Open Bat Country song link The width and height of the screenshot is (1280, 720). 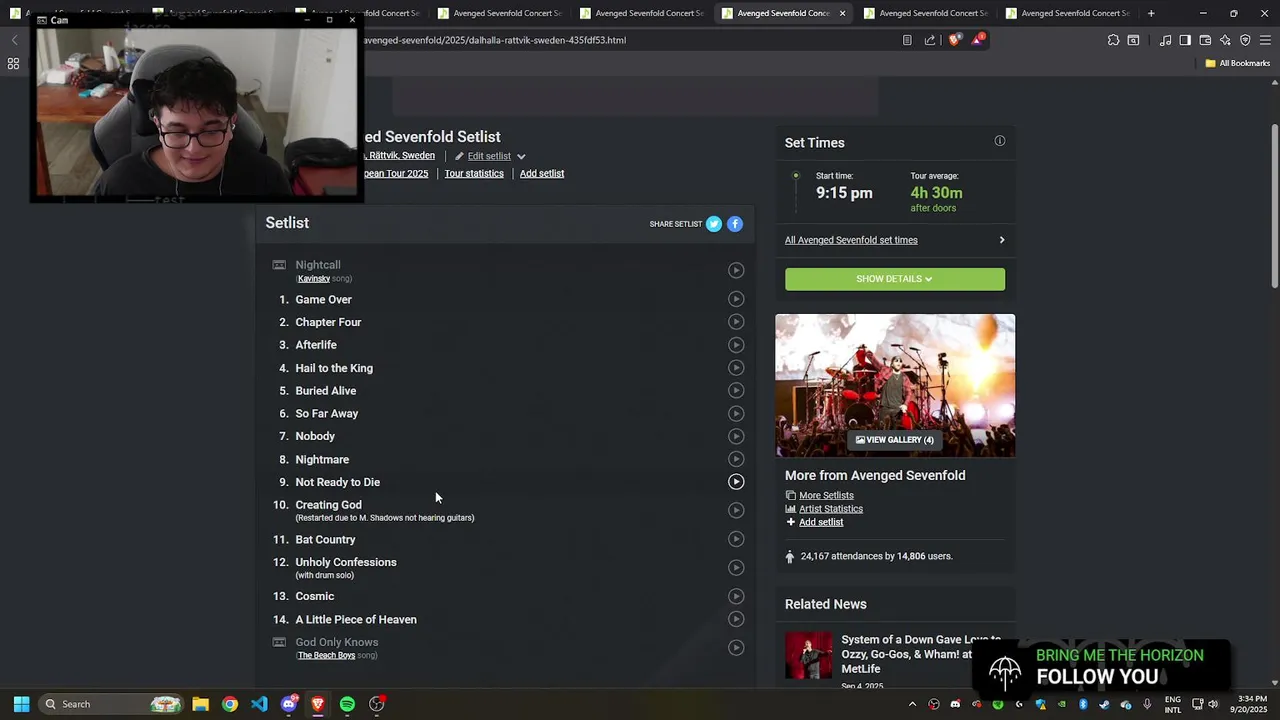coord(325,539)
